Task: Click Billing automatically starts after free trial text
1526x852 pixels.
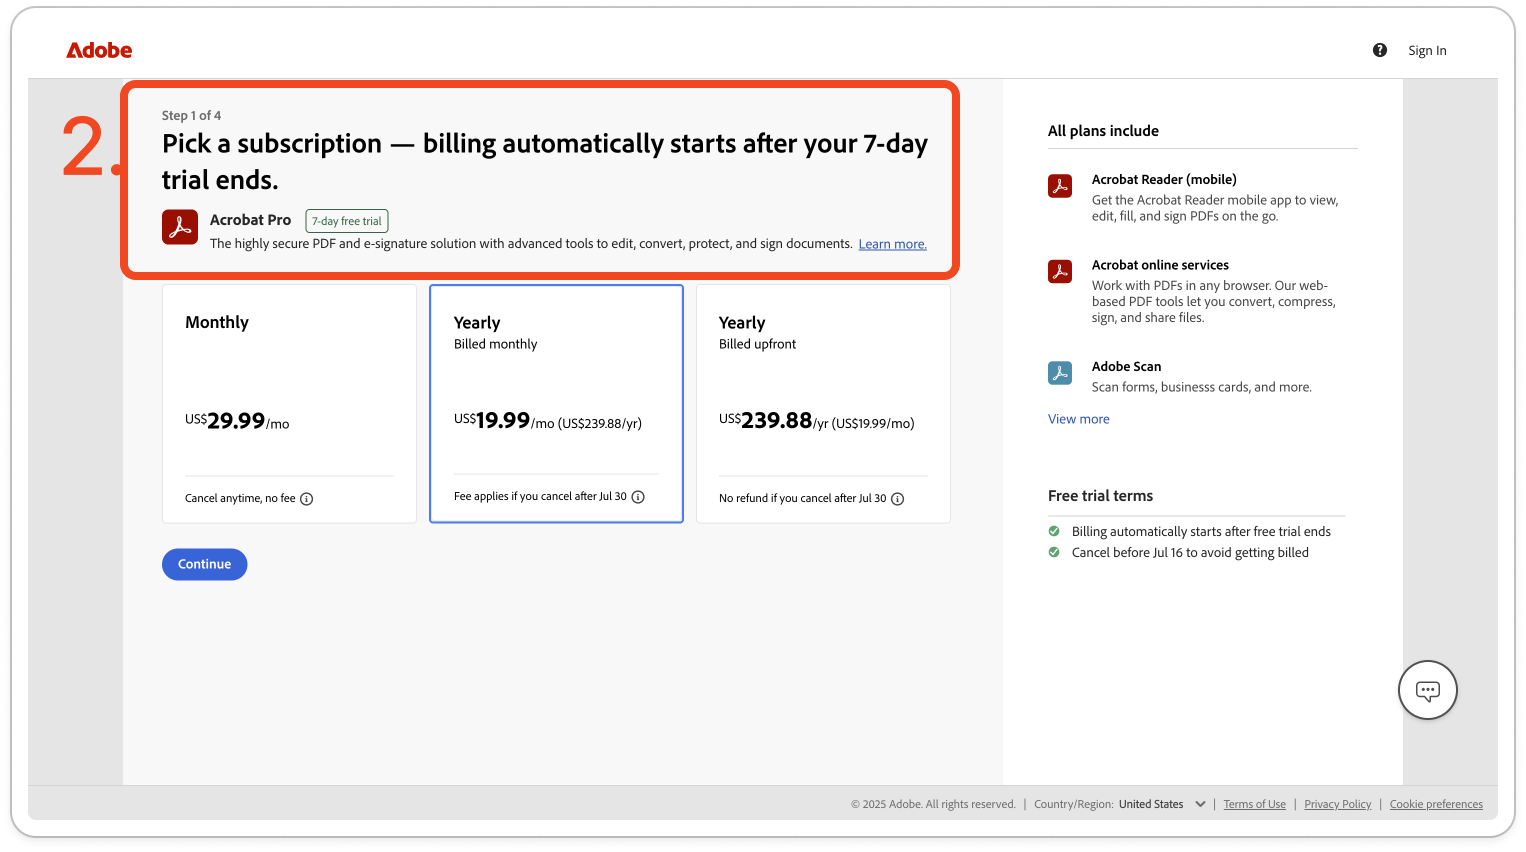Action: [x=1201, y=532]
